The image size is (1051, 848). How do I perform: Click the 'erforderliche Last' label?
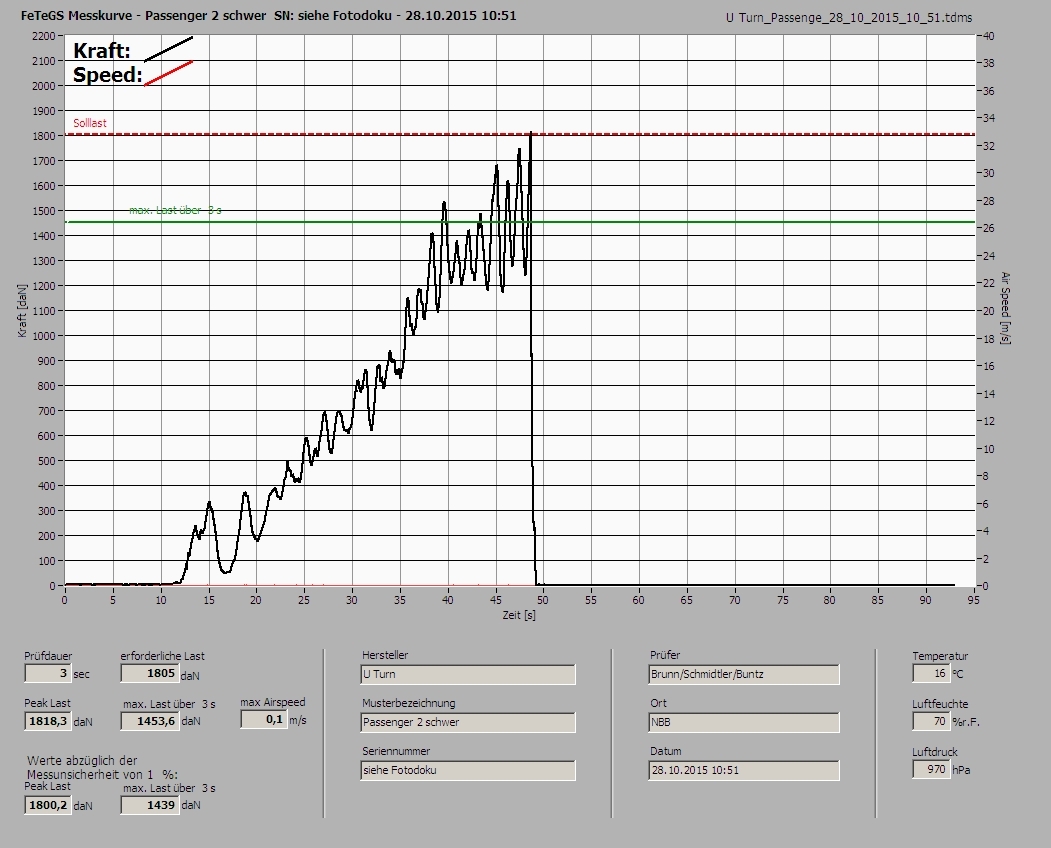click(x=162, y=656)
